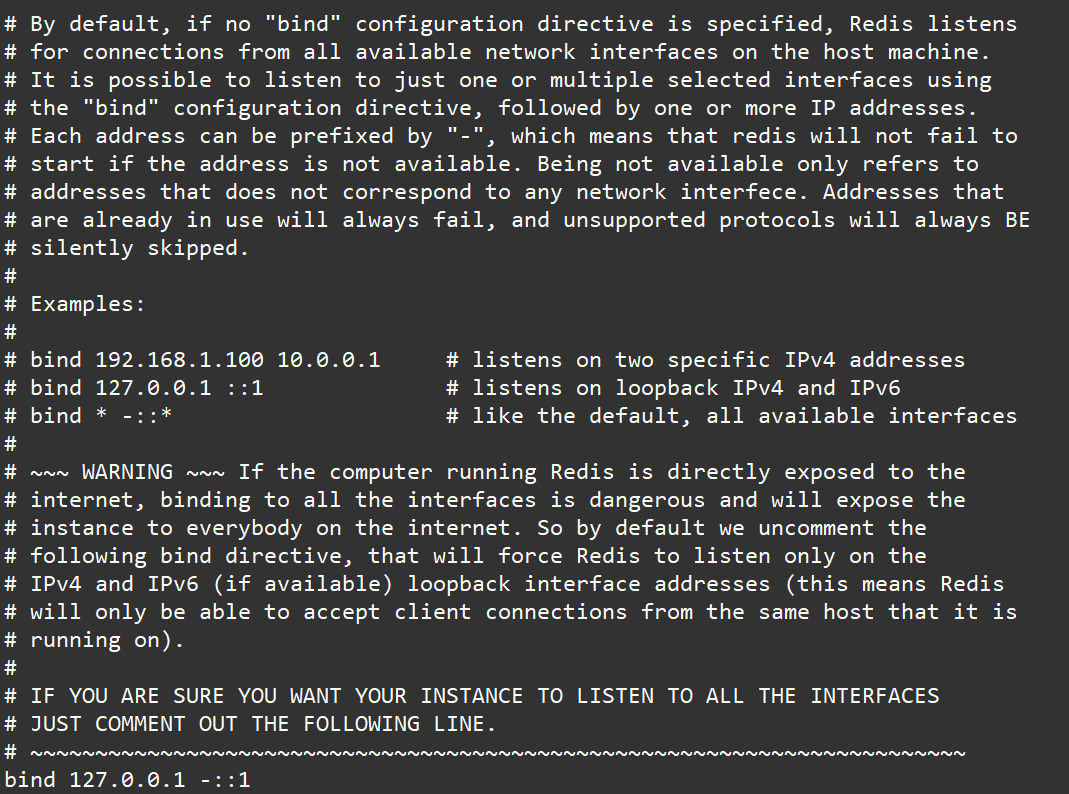Click "JUST COMMENT OUT THE FOLLOWING LINE."
Screen dimensions: 1069x794
point(263,724)
